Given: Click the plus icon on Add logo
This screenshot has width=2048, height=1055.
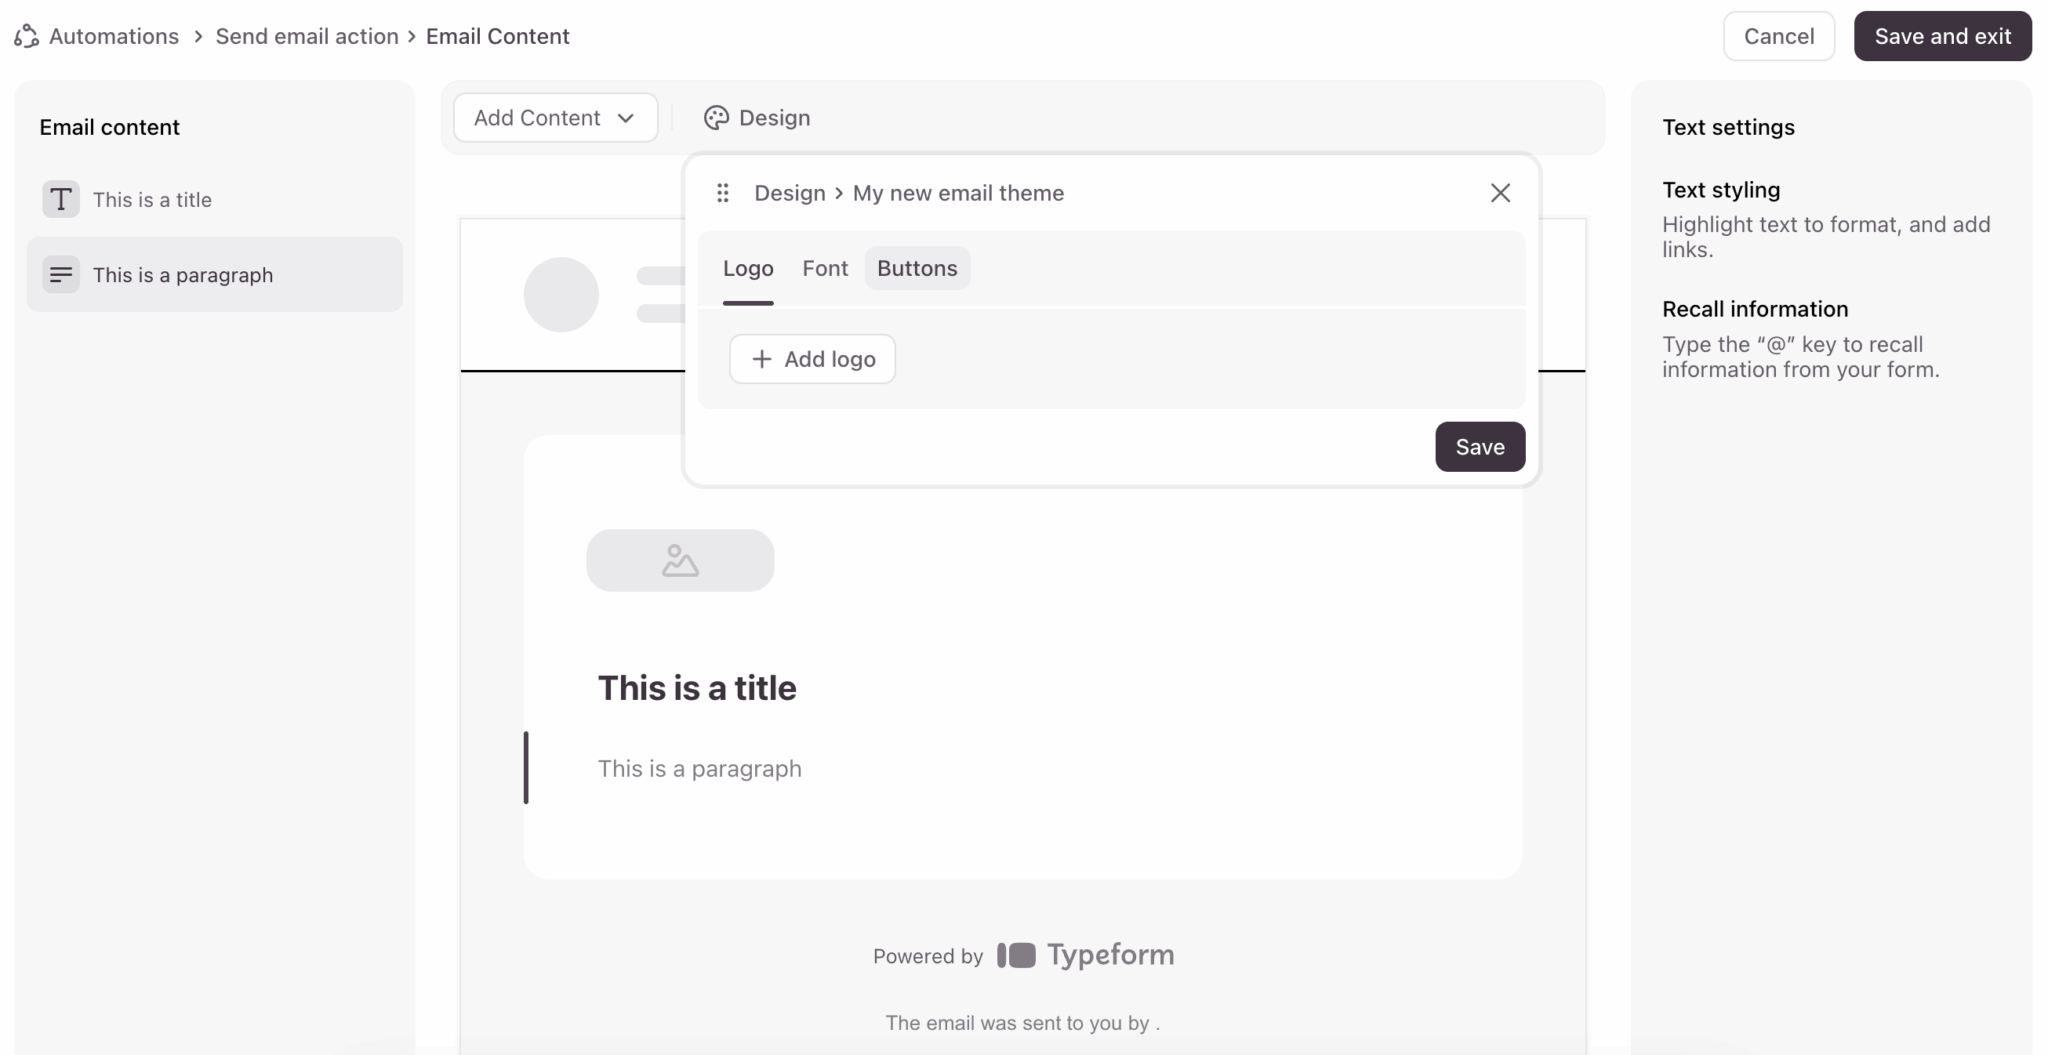Looking at the screenshot, I should coord(762,359).
